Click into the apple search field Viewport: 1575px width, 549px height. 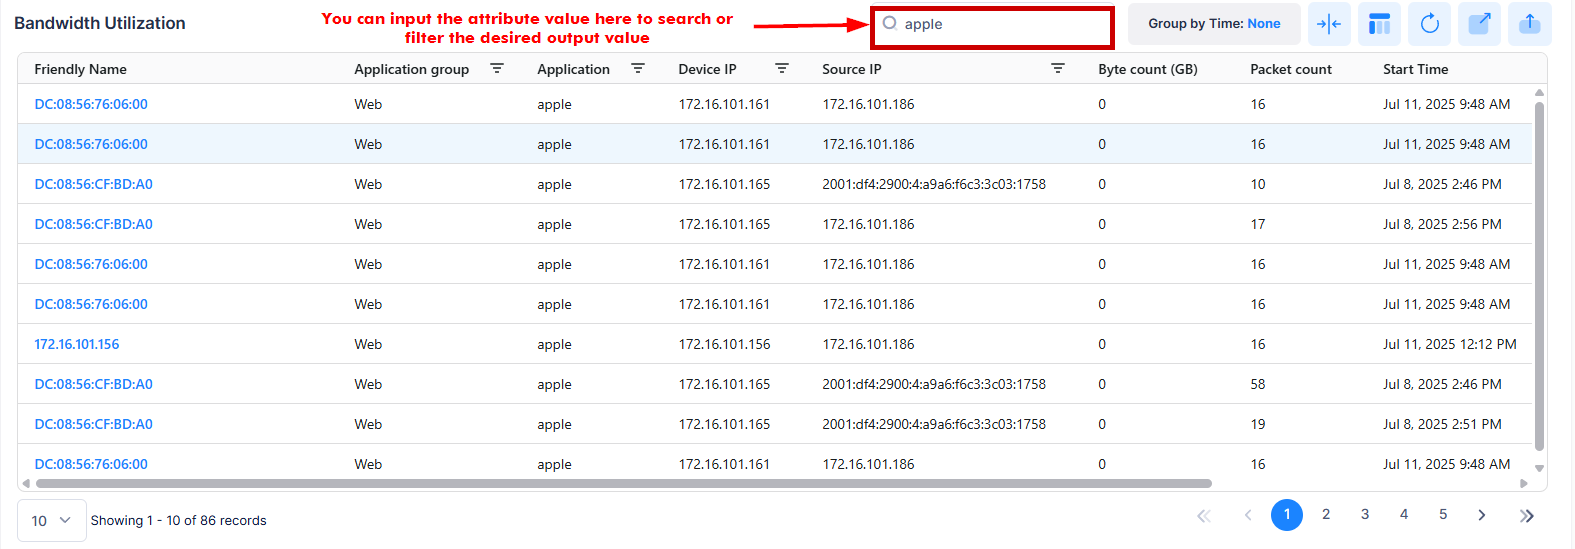point(1000,25)
